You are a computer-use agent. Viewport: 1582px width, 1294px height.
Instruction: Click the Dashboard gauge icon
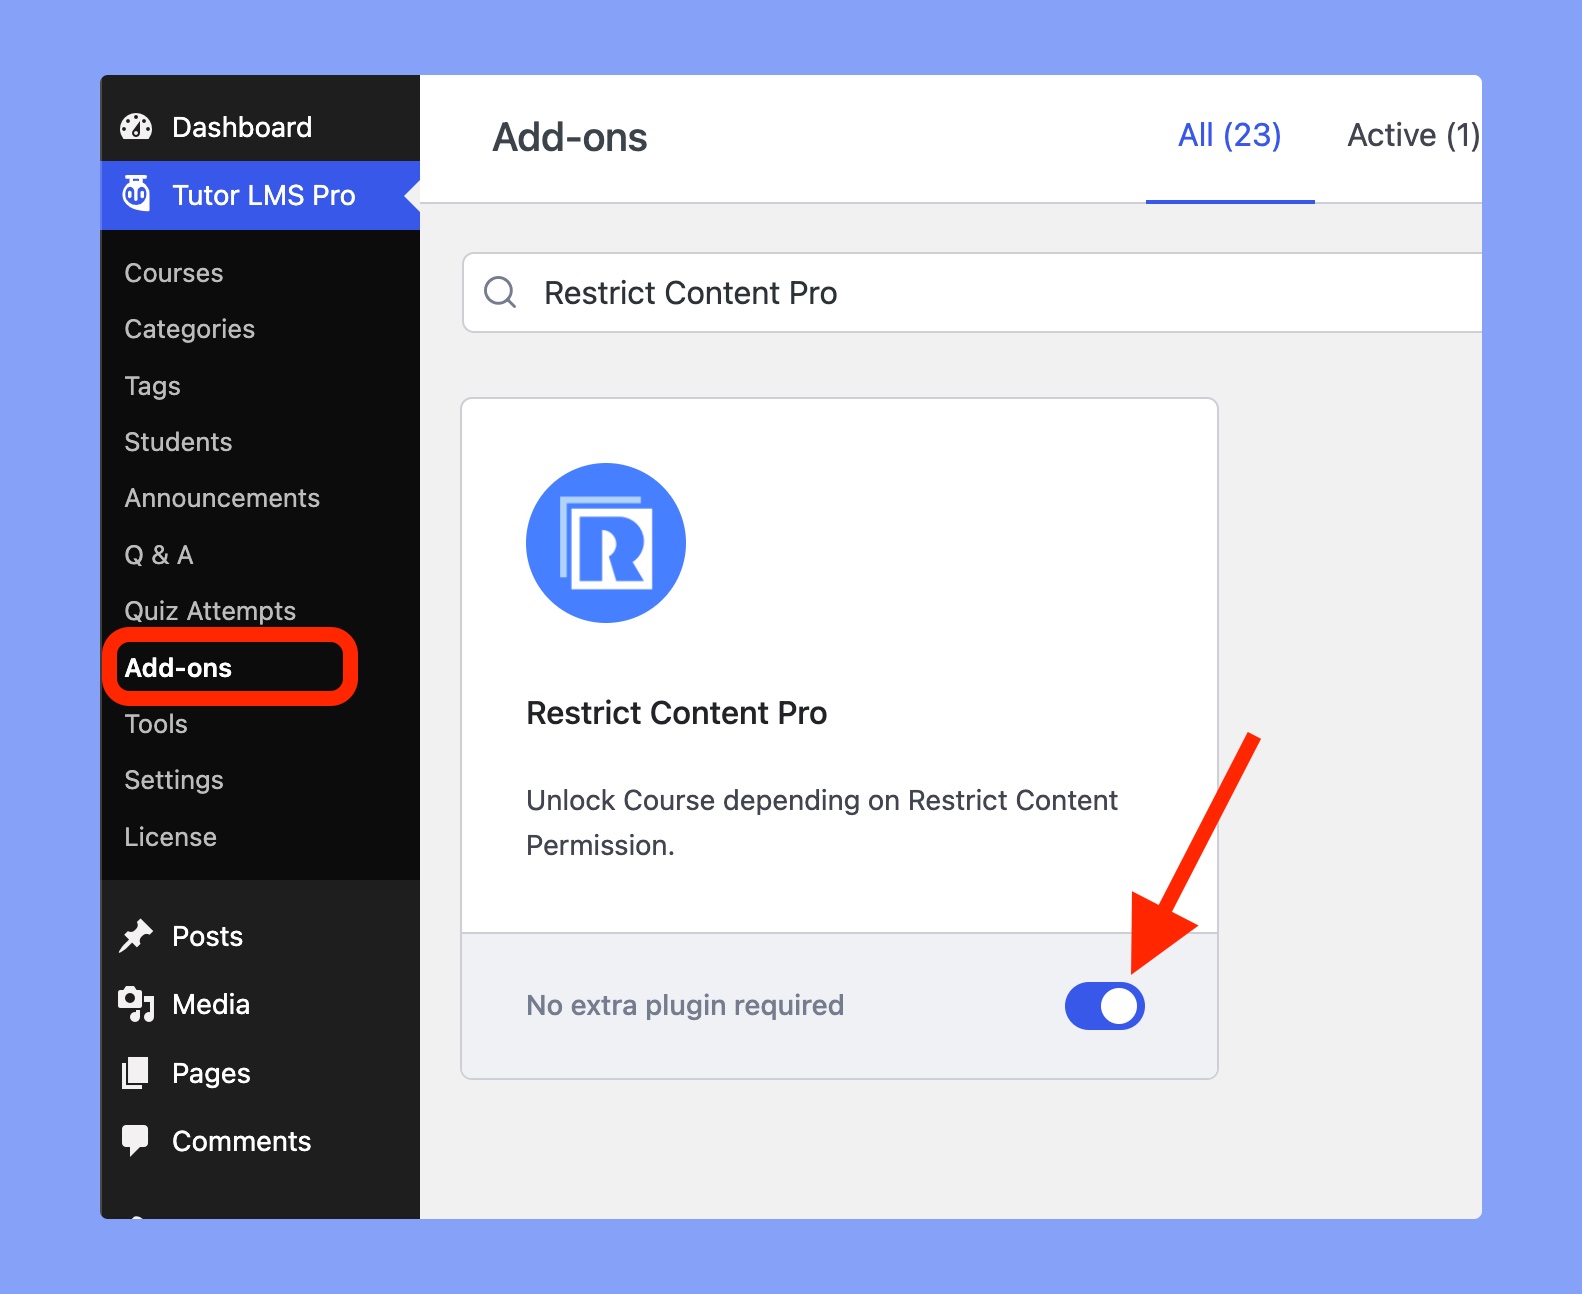click(136, 127)
